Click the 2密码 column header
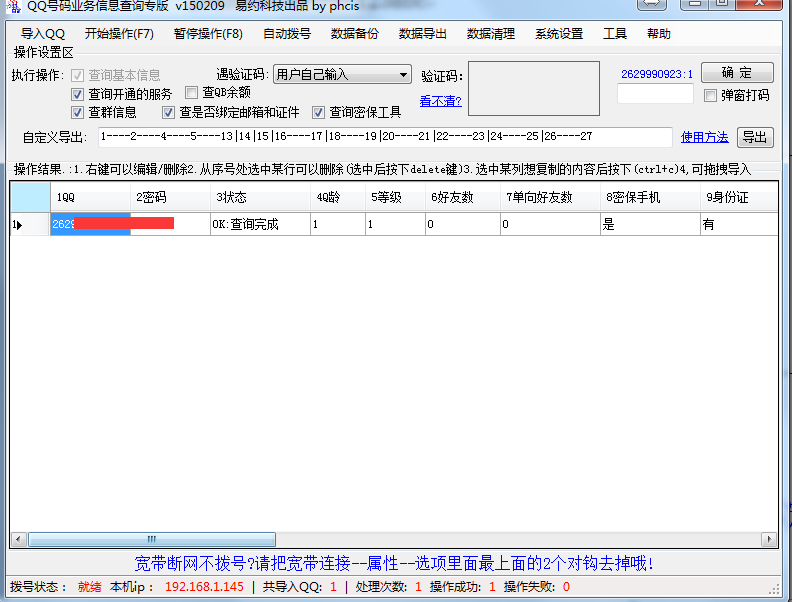 click(x=170, y=197)
